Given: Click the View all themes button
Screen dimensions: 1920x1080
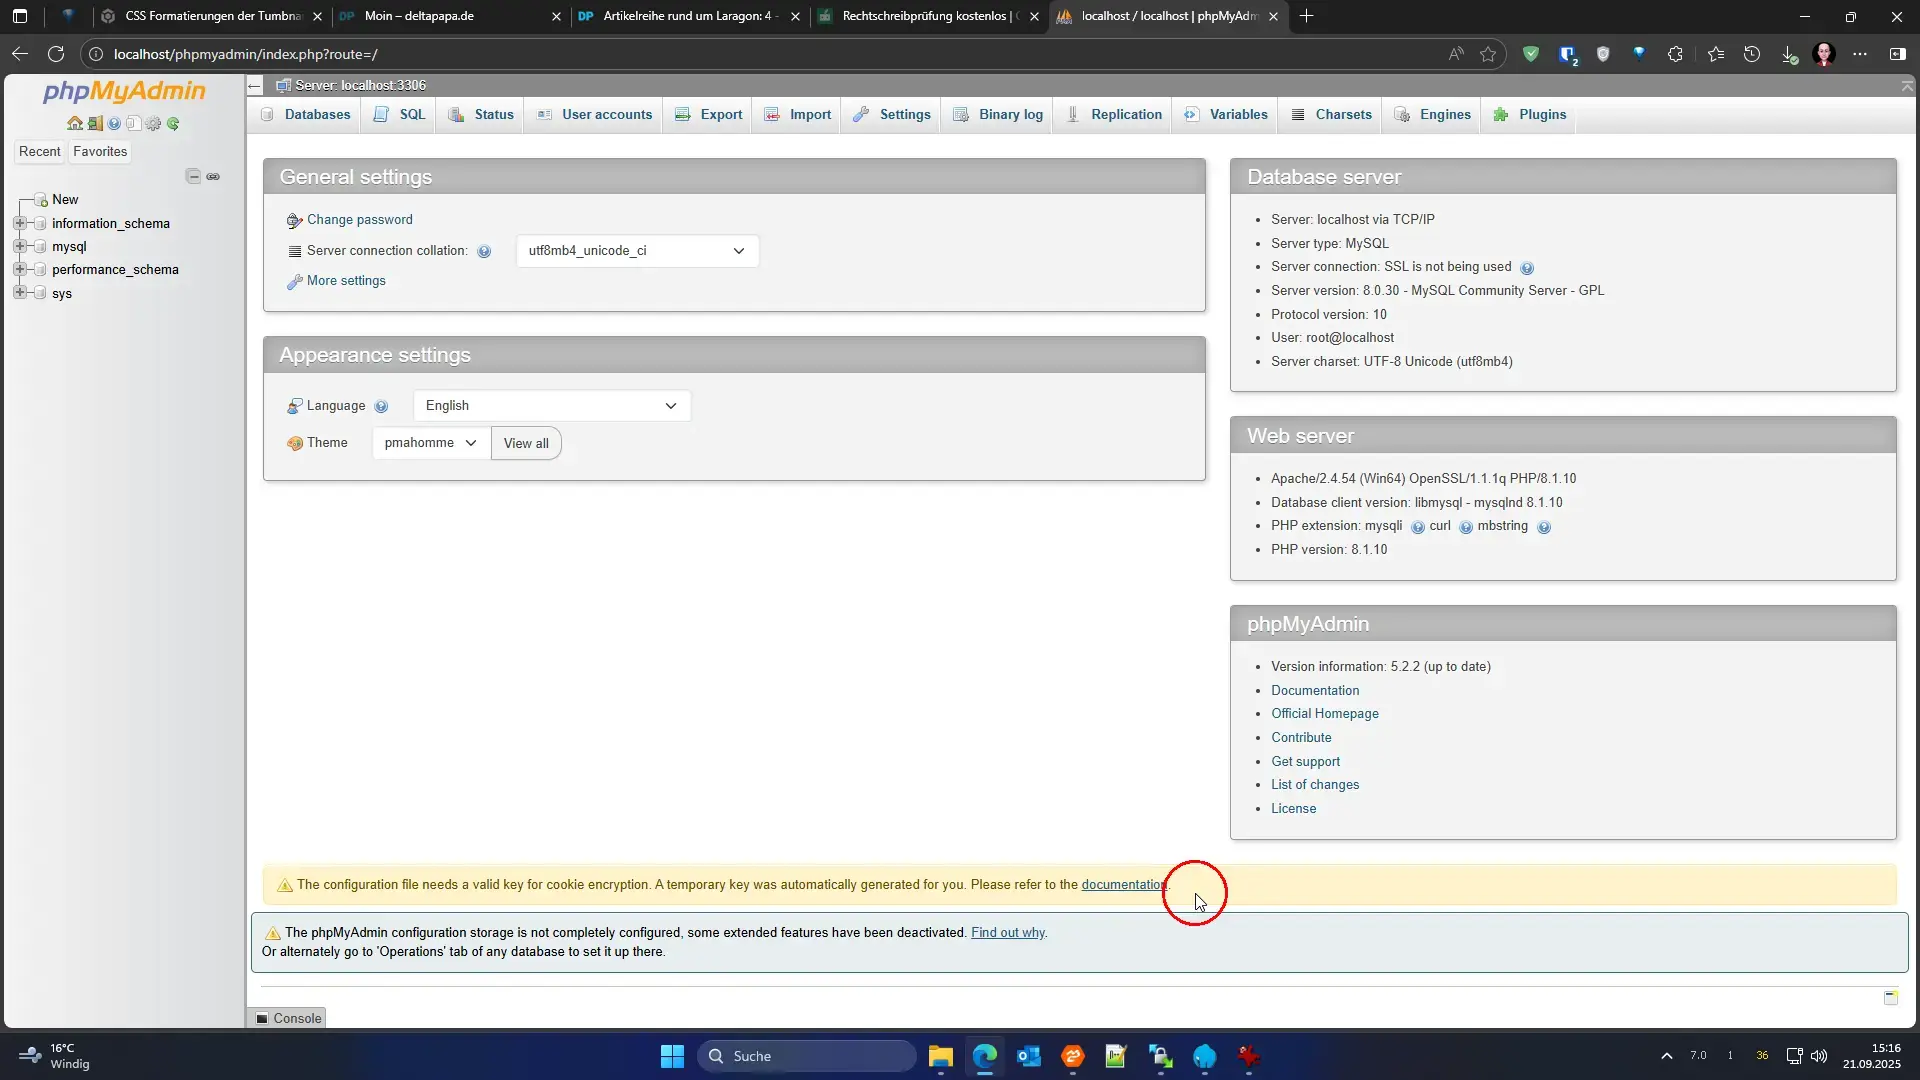Looking at the screenshot, I should click(526, 444).
